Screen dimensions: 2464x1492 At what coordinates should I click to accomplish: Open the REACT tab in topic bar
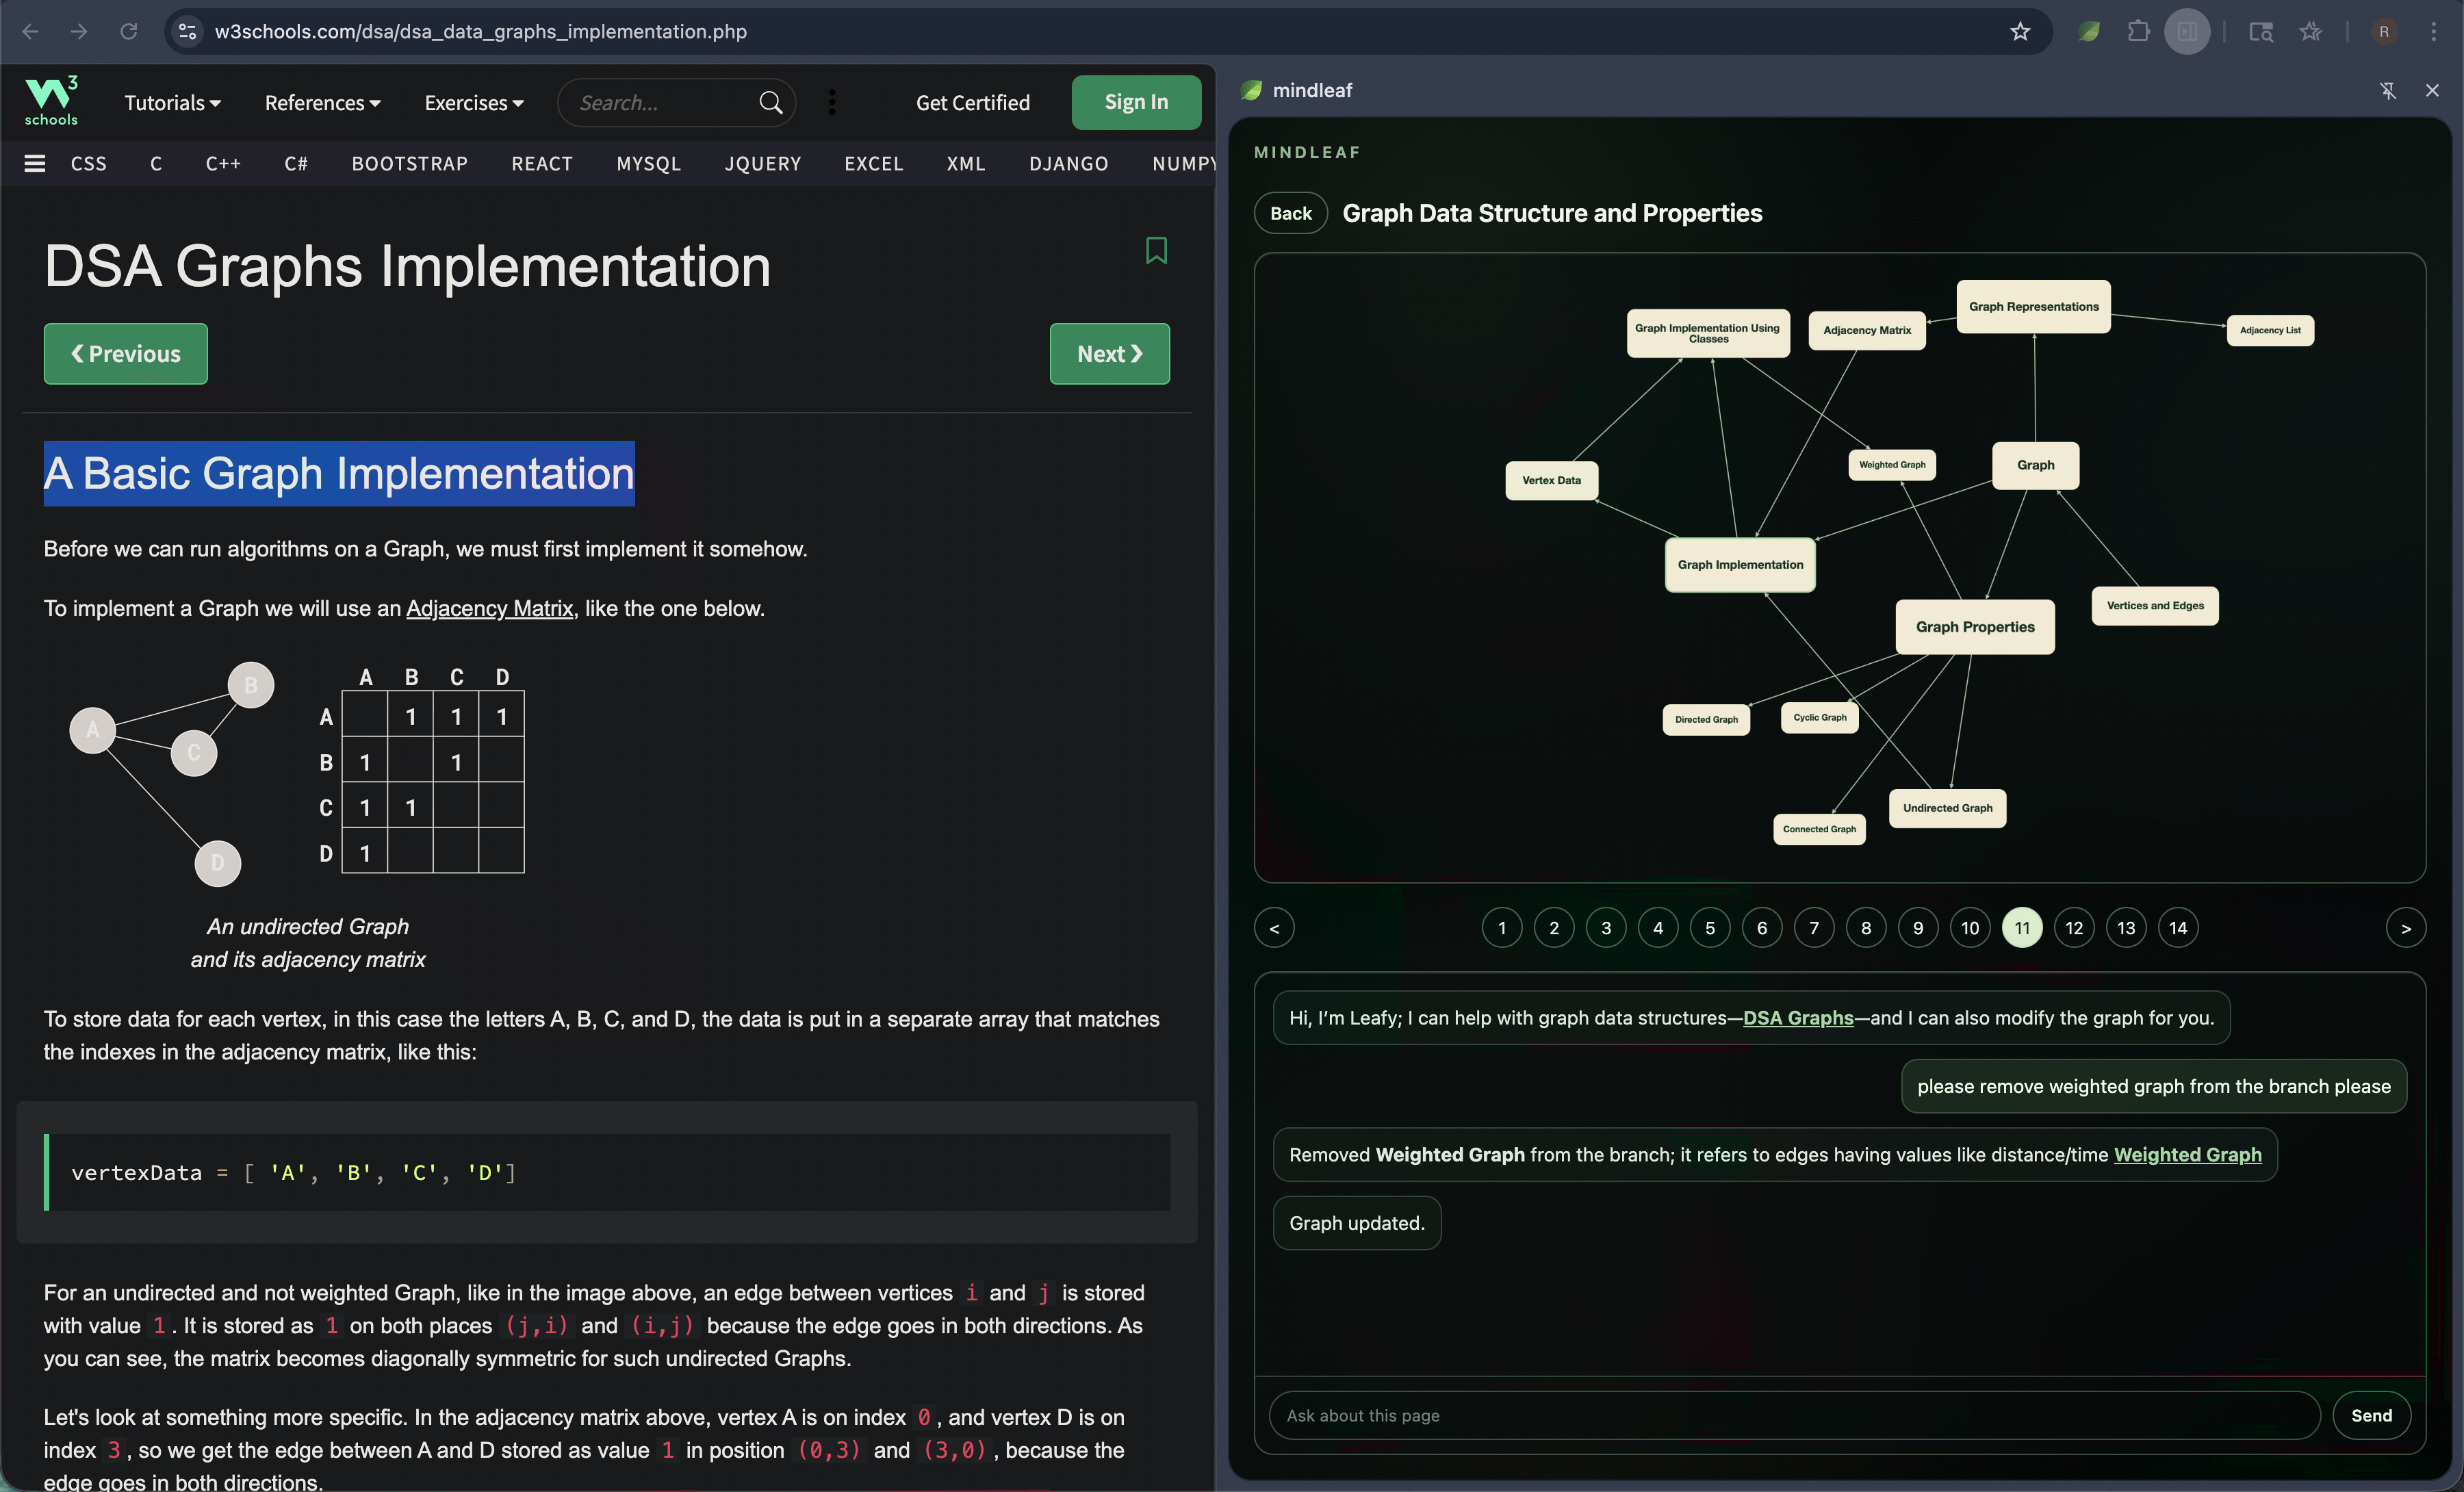click(x=542, y=163)
